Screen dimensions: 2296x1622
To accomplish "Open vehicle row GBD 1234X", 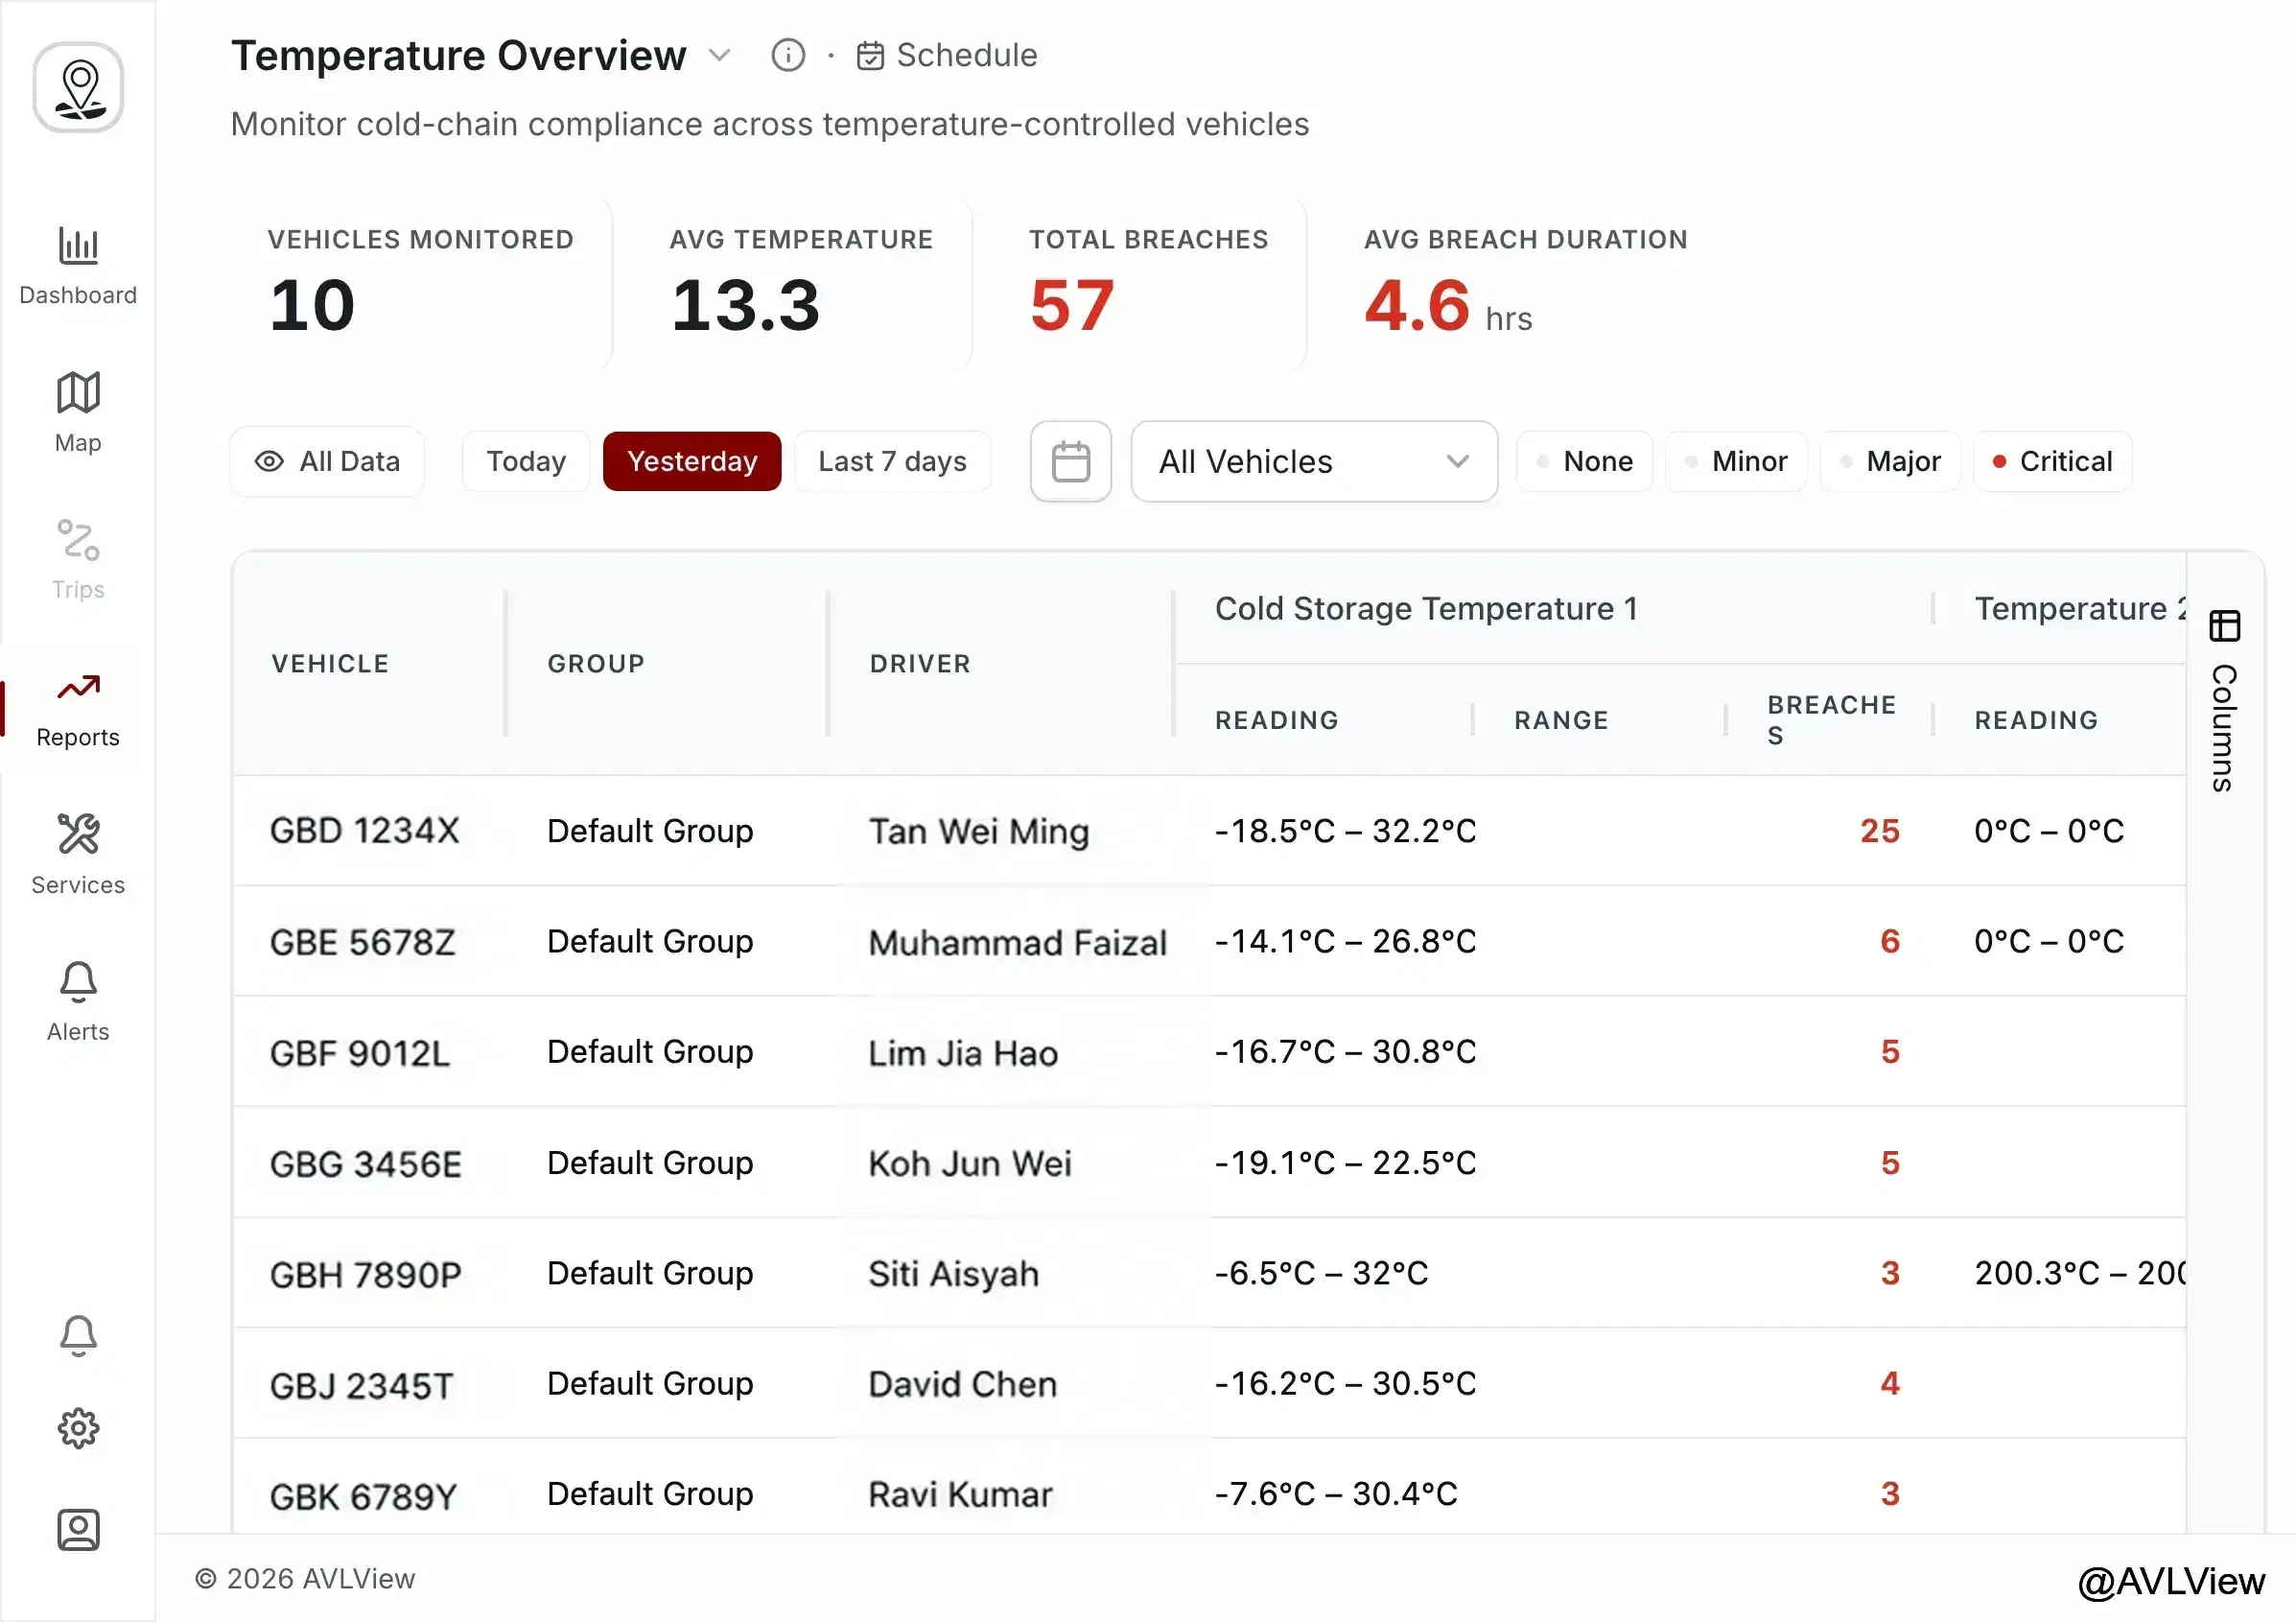I will point(1209,830).
